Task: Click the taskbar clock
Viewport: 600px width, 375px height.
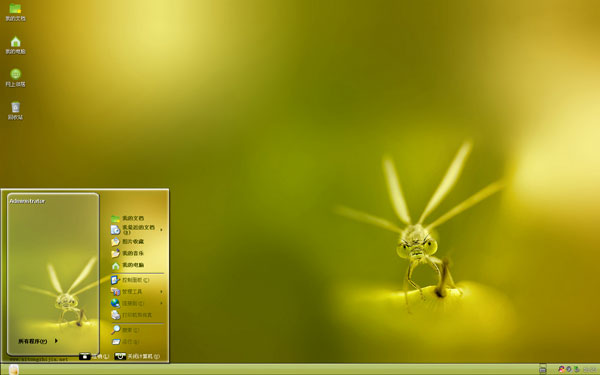Action: 589,369
